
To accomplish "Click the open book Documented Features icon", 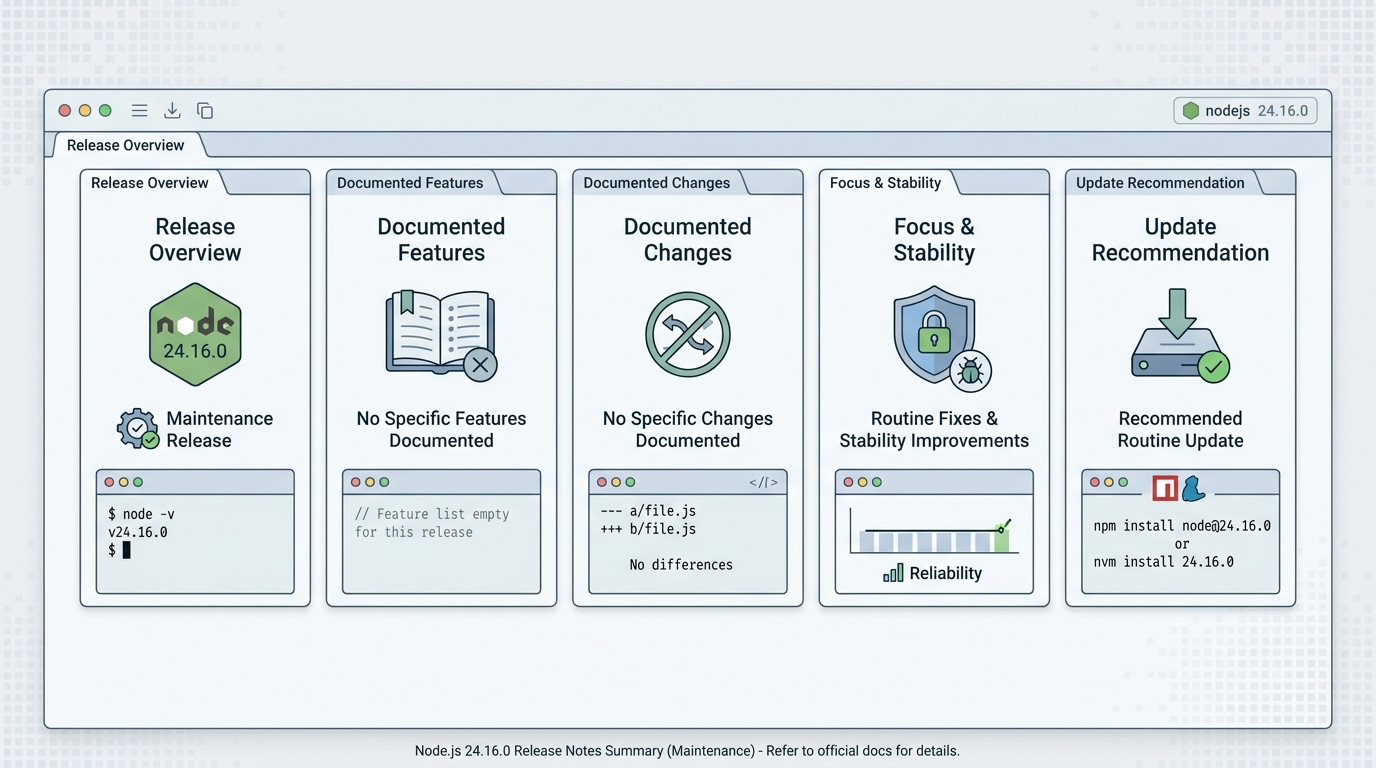I will (441, 335).
